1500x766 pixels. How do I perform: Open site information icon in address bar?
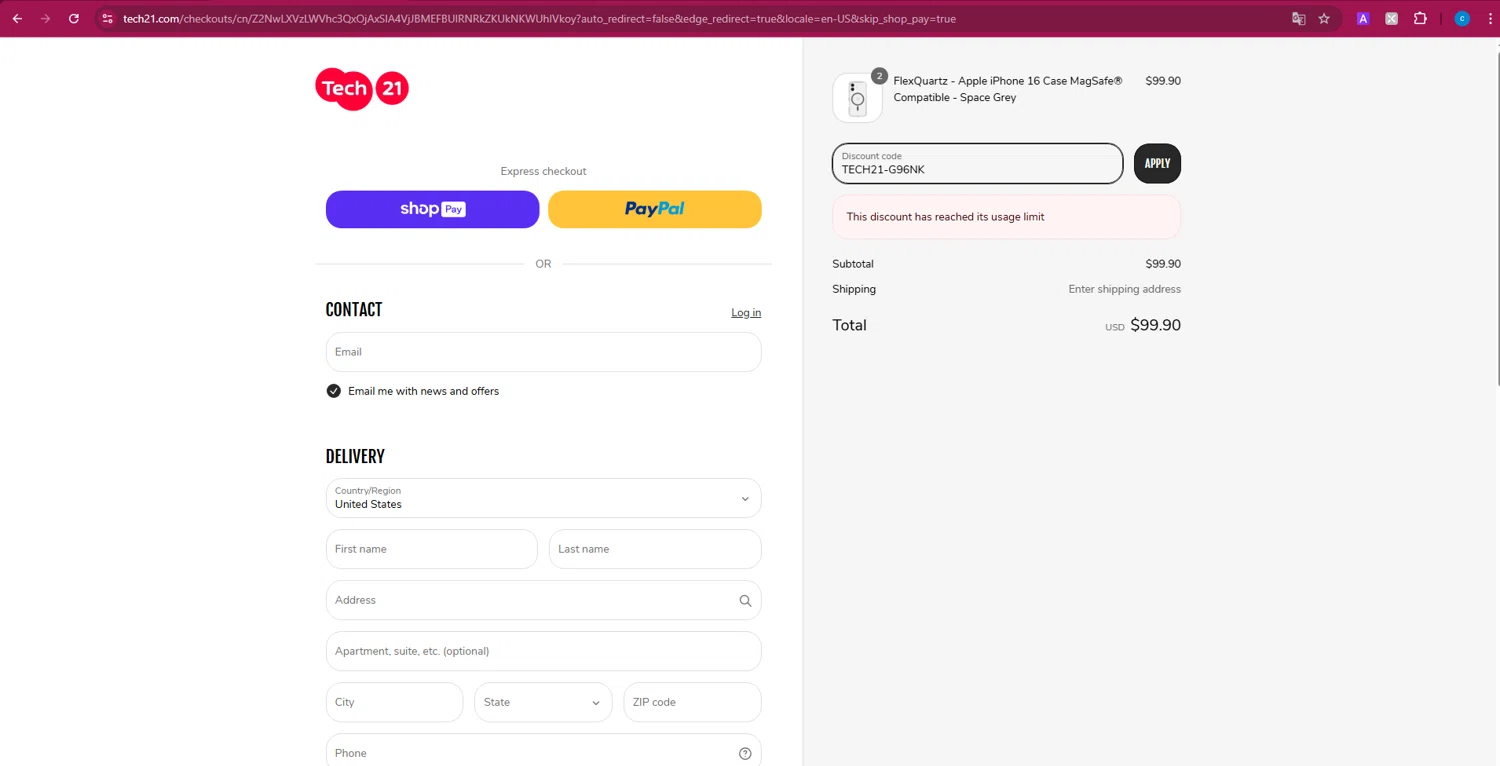(x=108, y=18)
